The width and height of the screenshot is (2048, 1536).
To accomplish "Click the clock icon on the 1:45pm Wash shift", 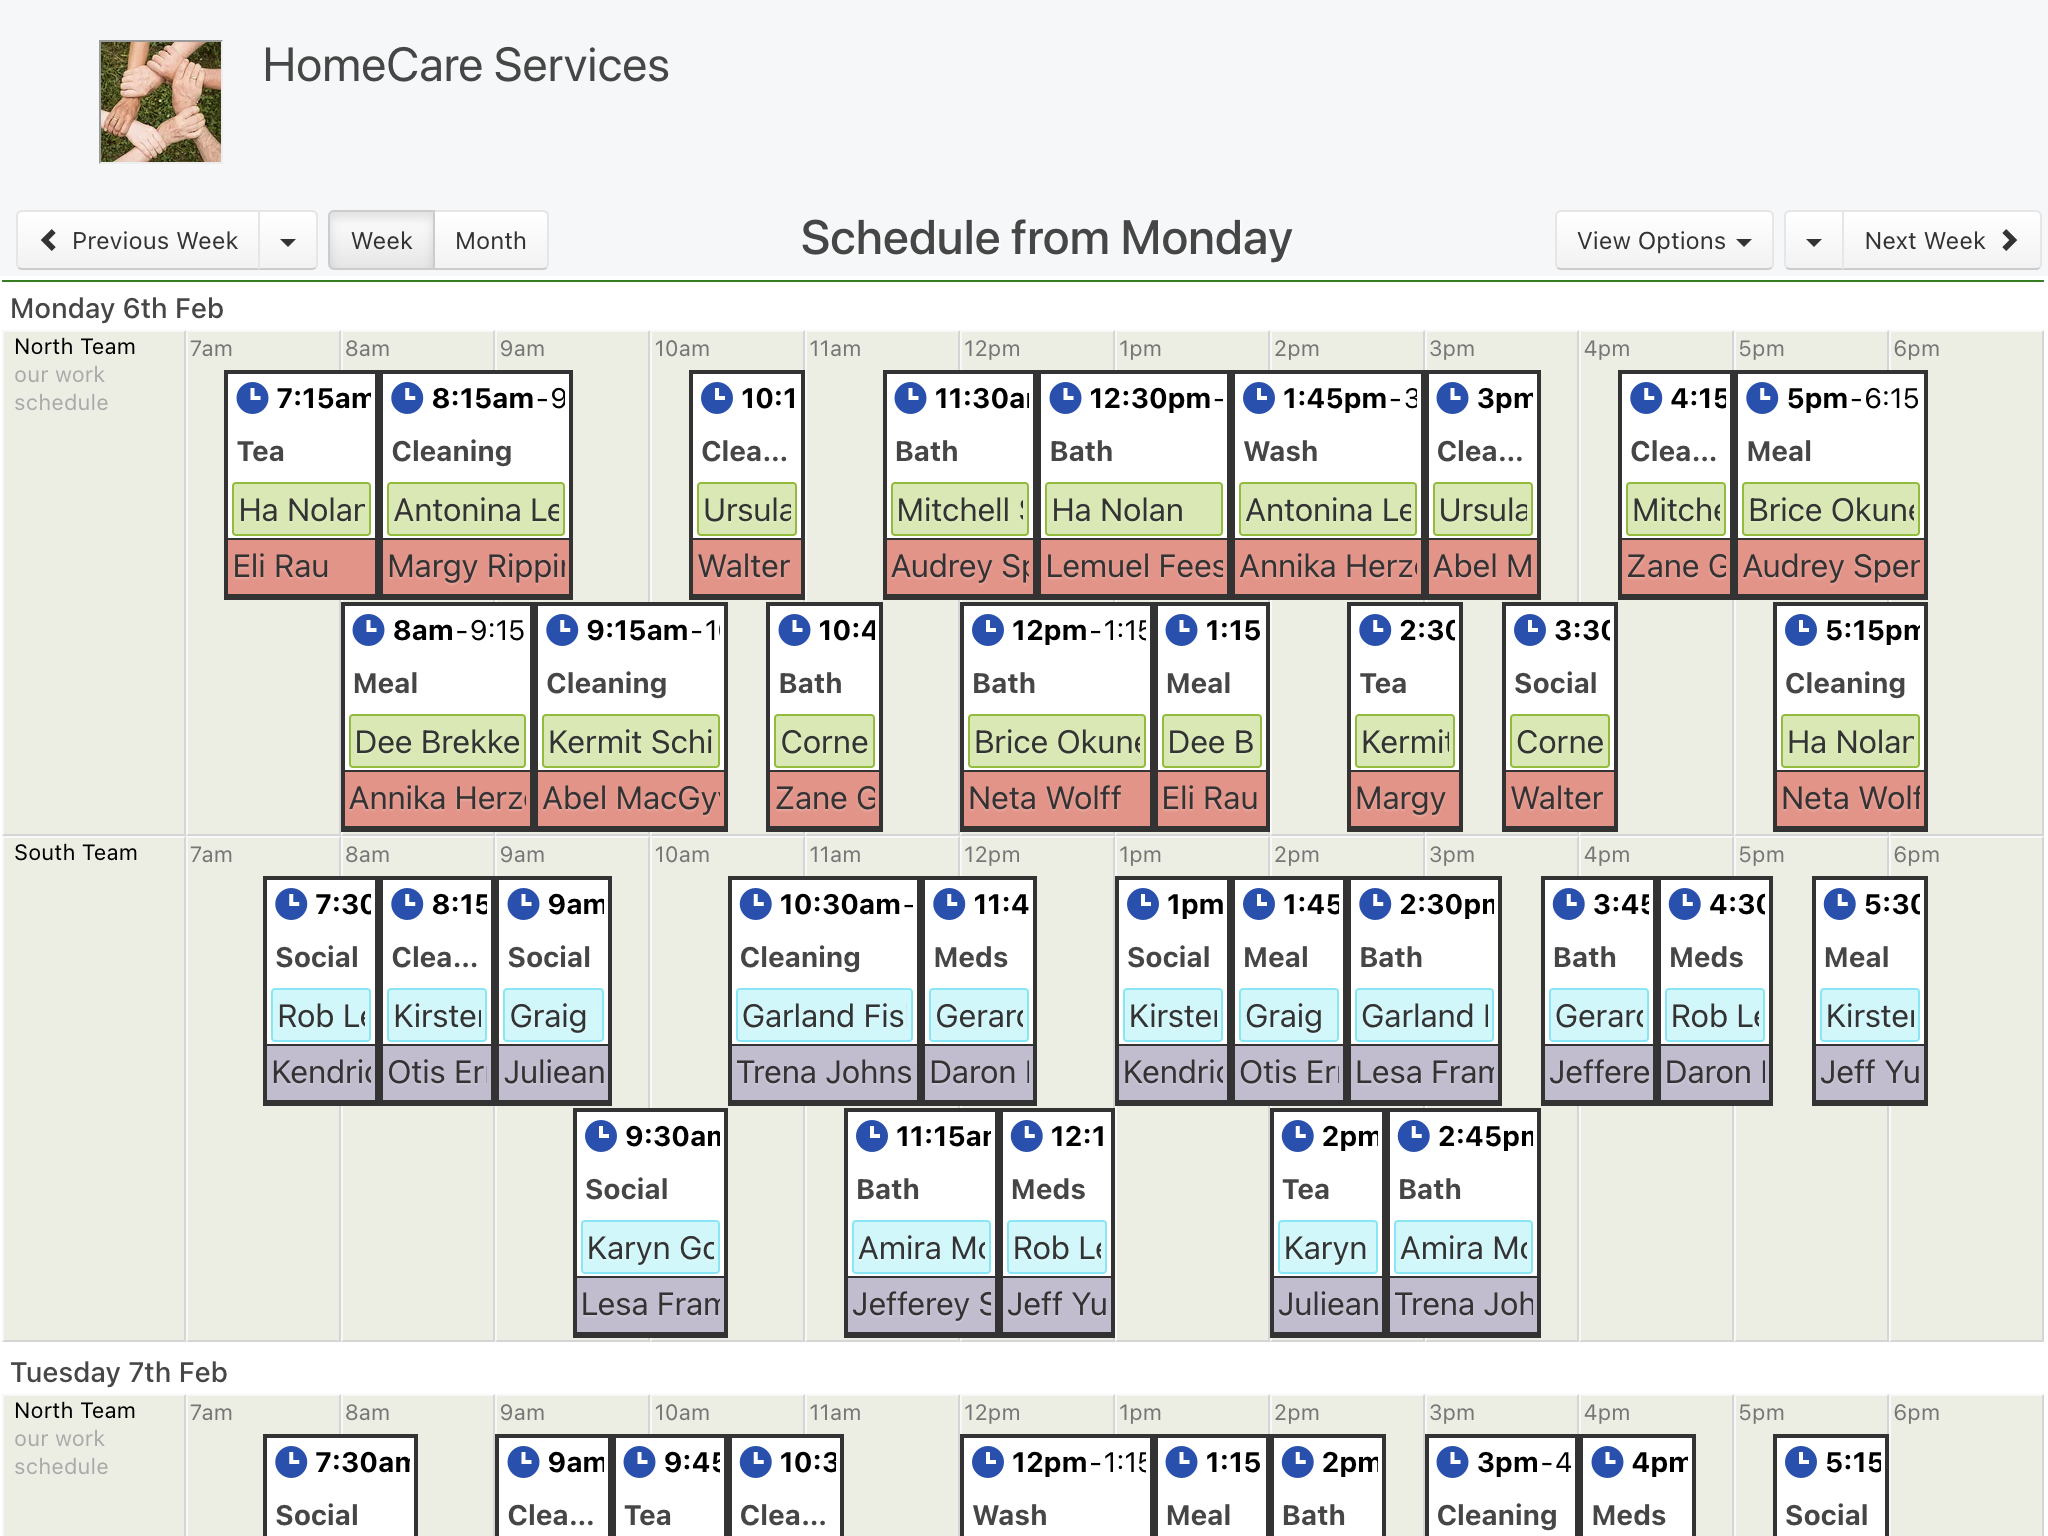I will 1259,397.
